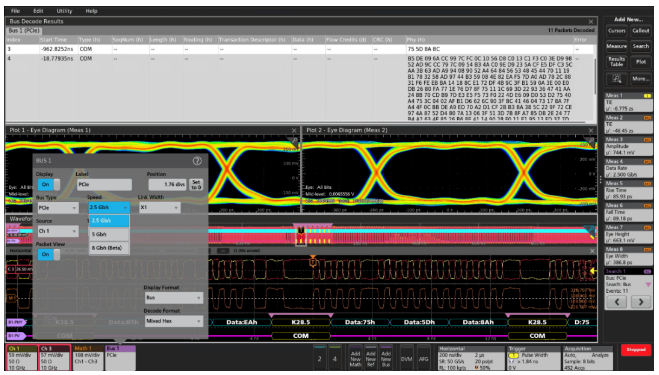Go to the previous search event arrow
Image resolution: width=659 pixels, height=375 pixels.
tap(617, 301)
